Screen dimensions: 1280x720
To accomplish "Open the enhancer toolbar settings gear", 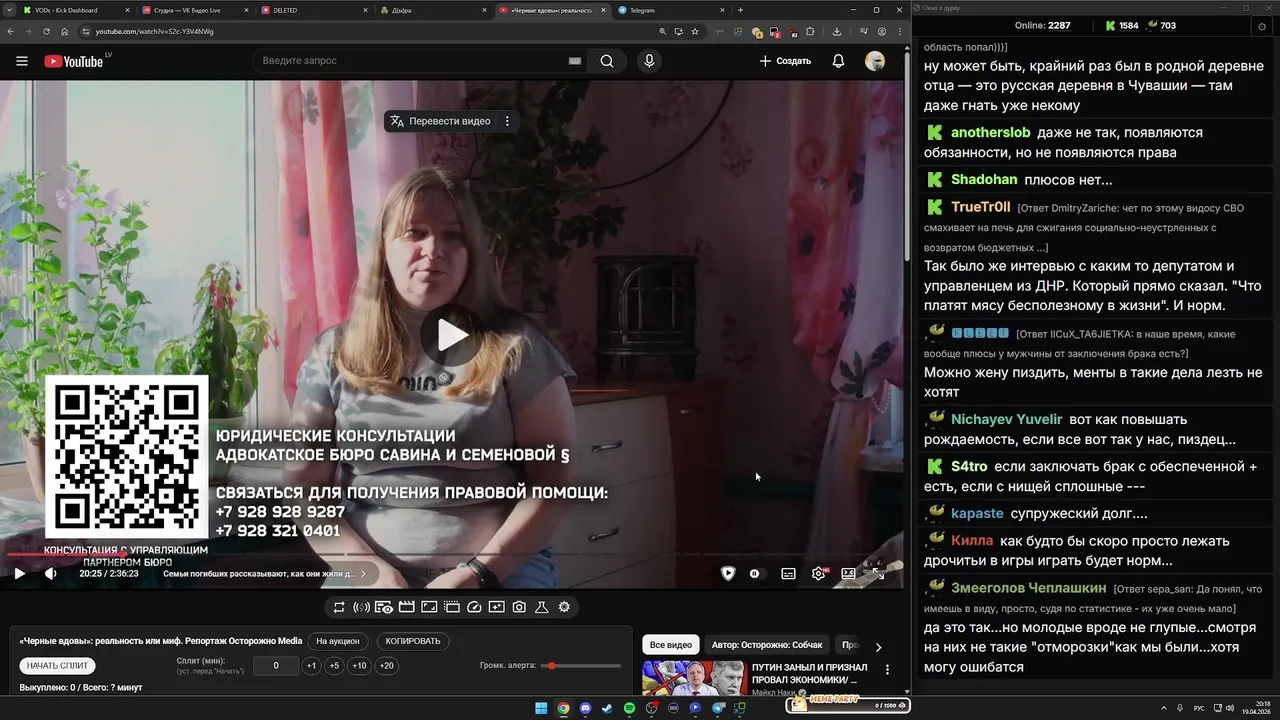I will (564, 607).
